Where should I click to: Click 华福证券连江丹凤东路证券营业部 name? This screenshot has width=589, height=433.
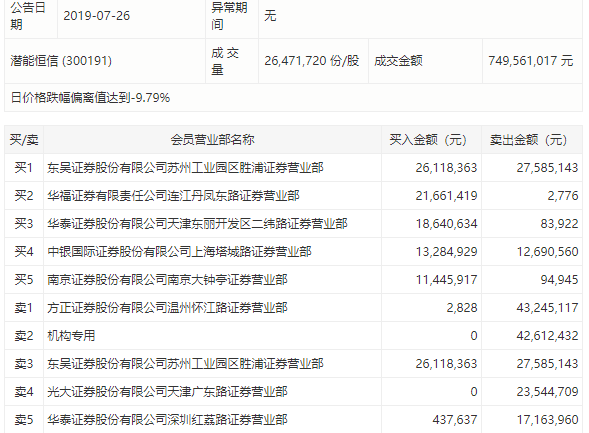point(173,196)
